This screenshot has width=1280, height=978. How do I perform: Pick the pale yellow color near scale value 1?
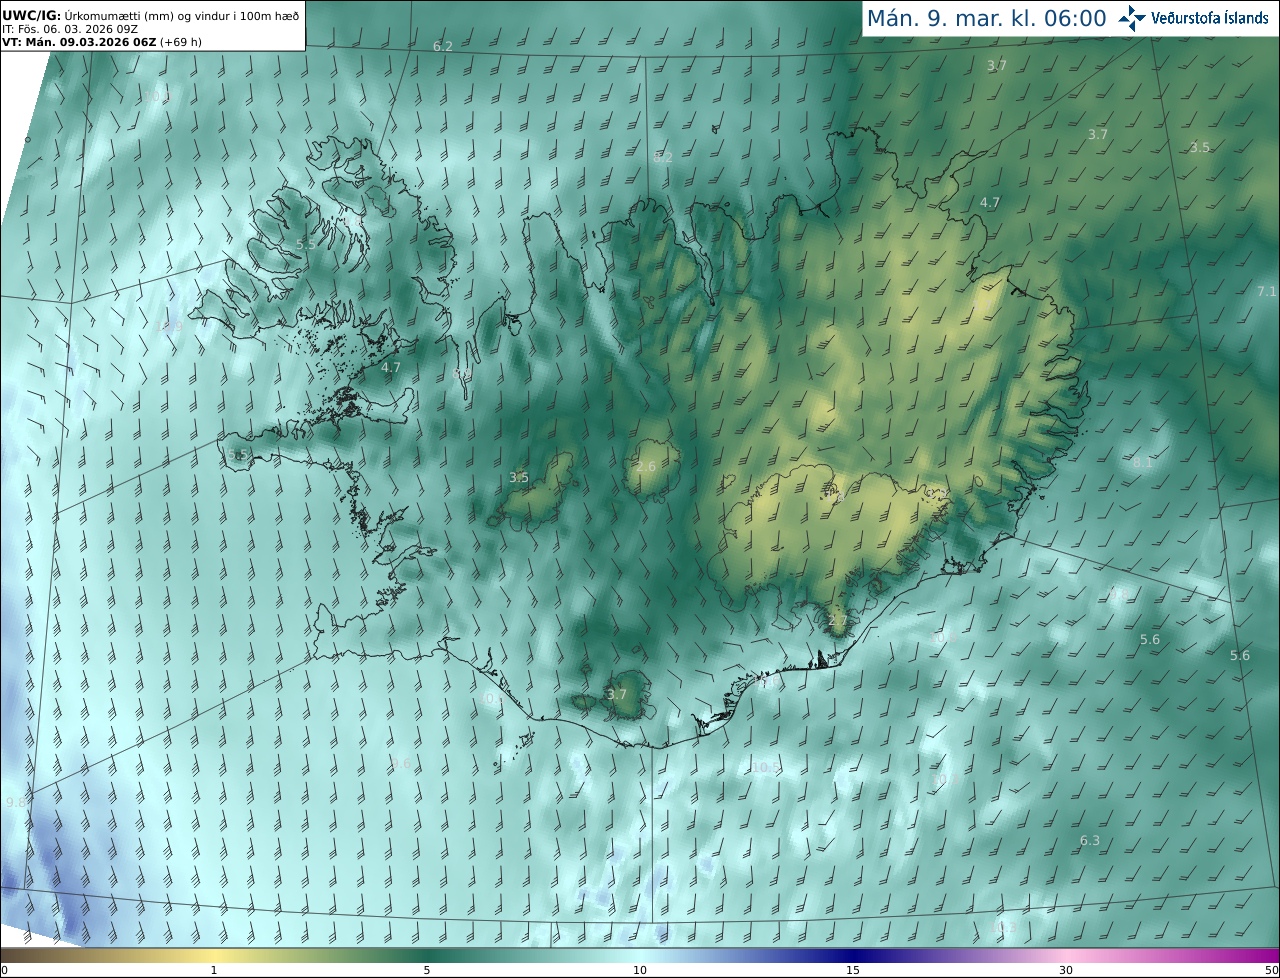(x=213, y=956)
